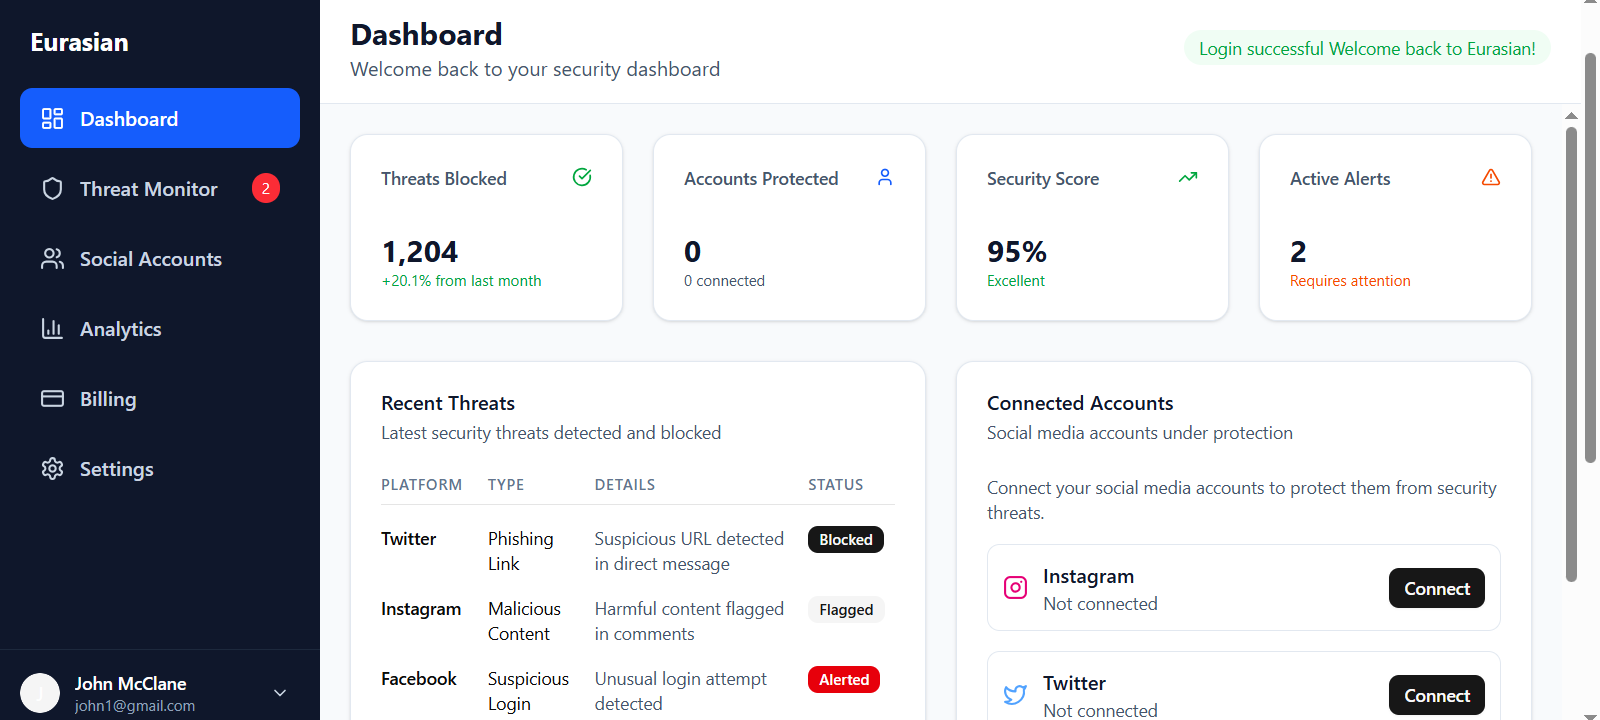Click the Threat Monitor red notification badge
1600x720 pixels.
[x=266, y=188]
